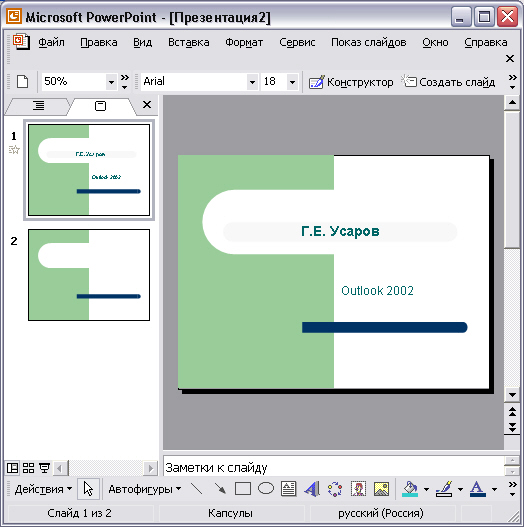Open the Конструктор design pane
Image resolution: width=524 pixels, height=527 pixels.
pos(351,82)
